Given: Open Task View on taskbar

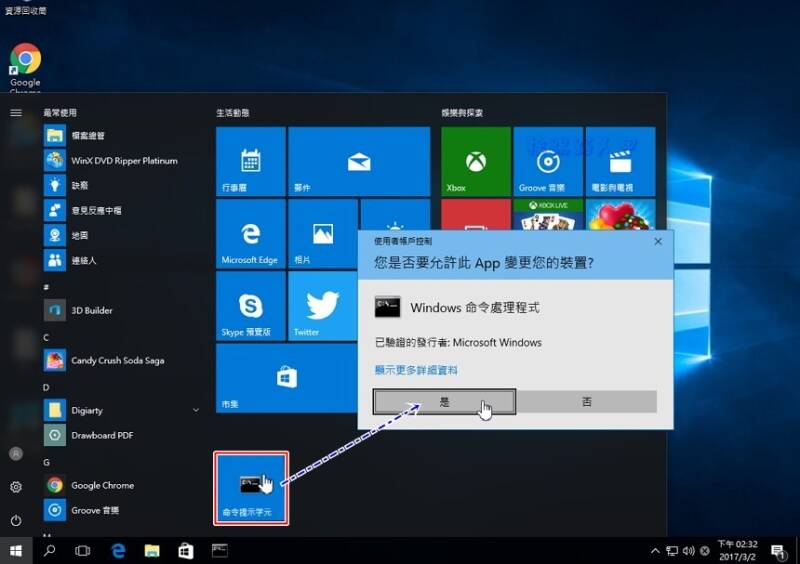Looking at the screenshot, I should pyautogui.click(x=83, y=551).
